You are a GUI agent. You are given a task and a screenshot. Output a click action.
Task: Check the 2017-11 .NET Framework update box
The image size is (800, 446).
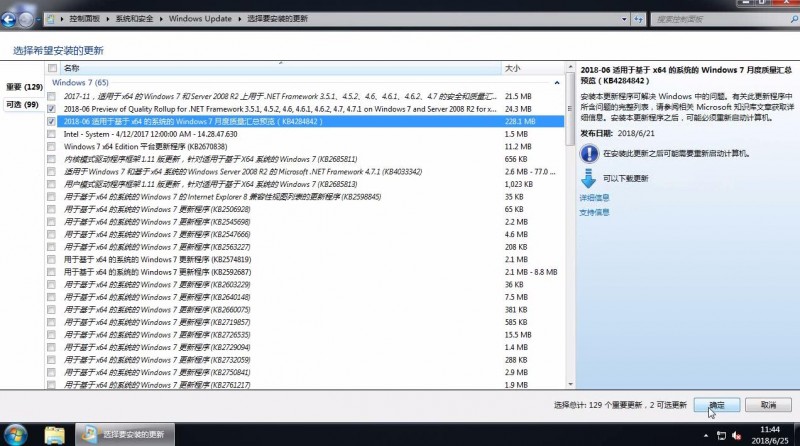tap(52, 96)
